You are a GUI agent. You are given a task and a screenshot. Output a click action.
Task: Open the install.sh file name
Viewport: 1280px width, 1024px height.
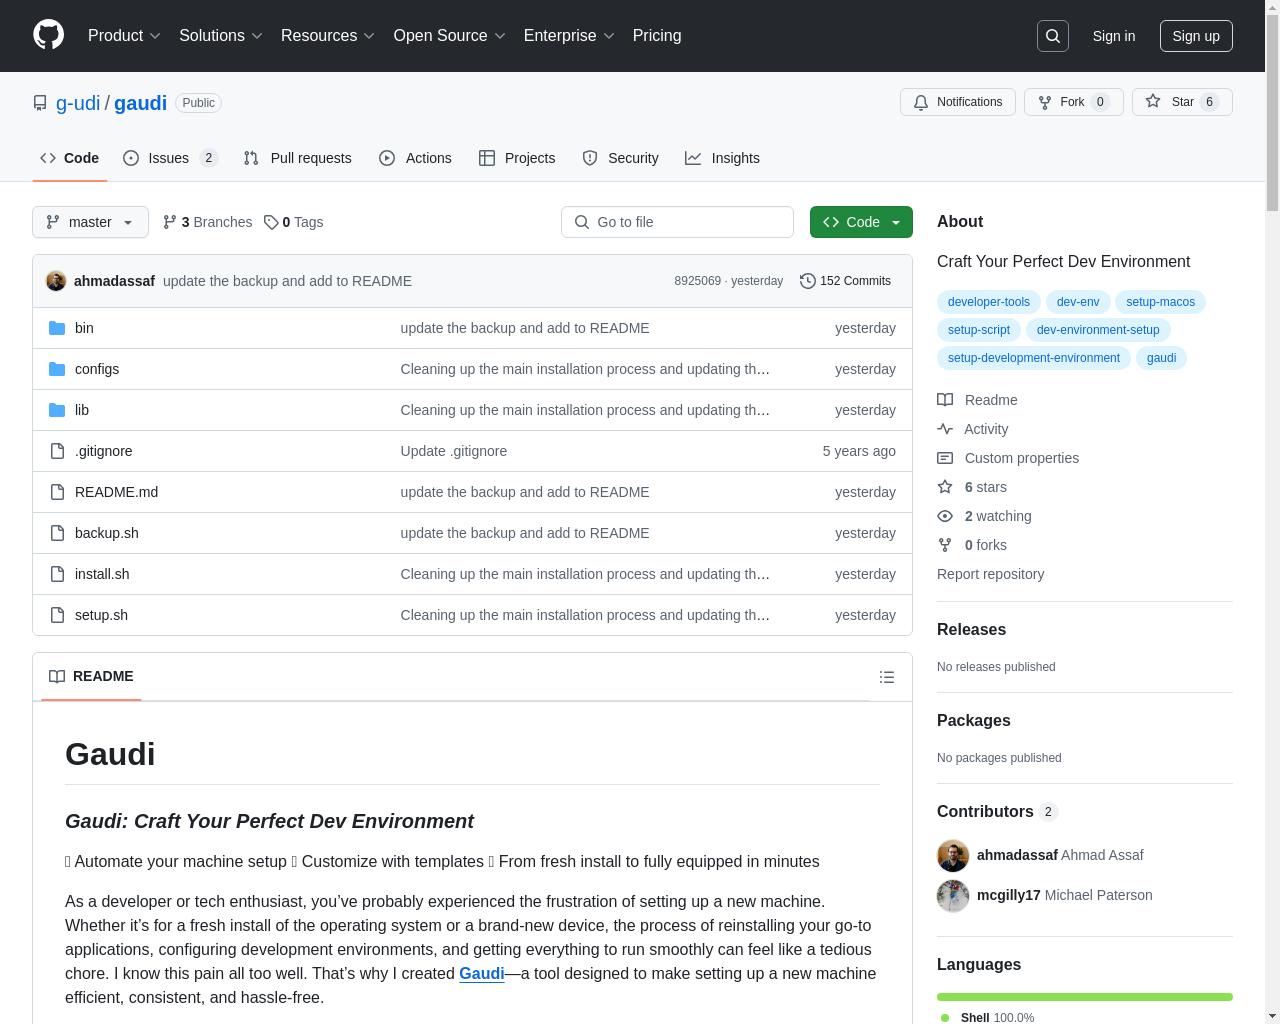click(102, 574)
